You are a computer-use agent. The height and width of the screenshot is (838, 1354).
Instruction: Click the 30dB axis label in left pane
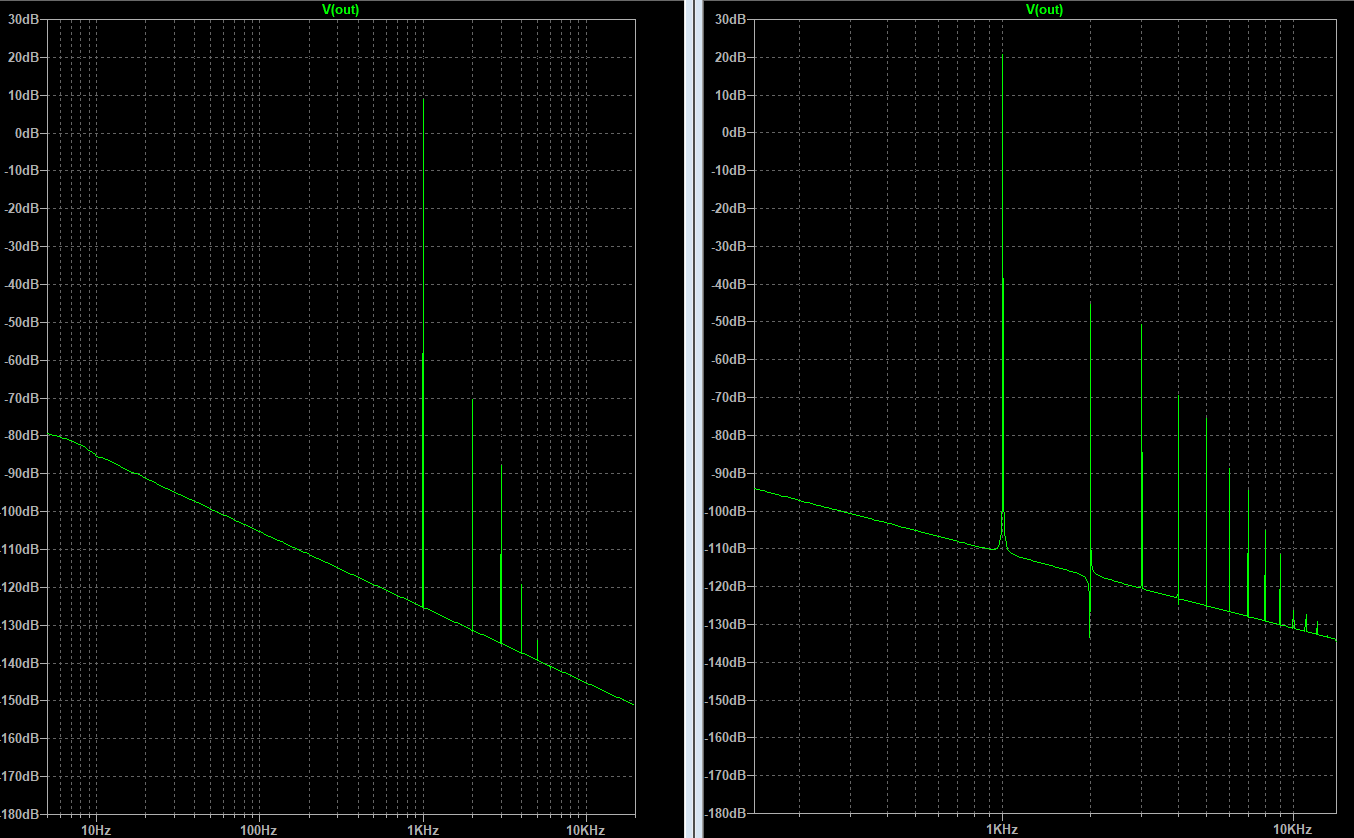click(26, 20)
